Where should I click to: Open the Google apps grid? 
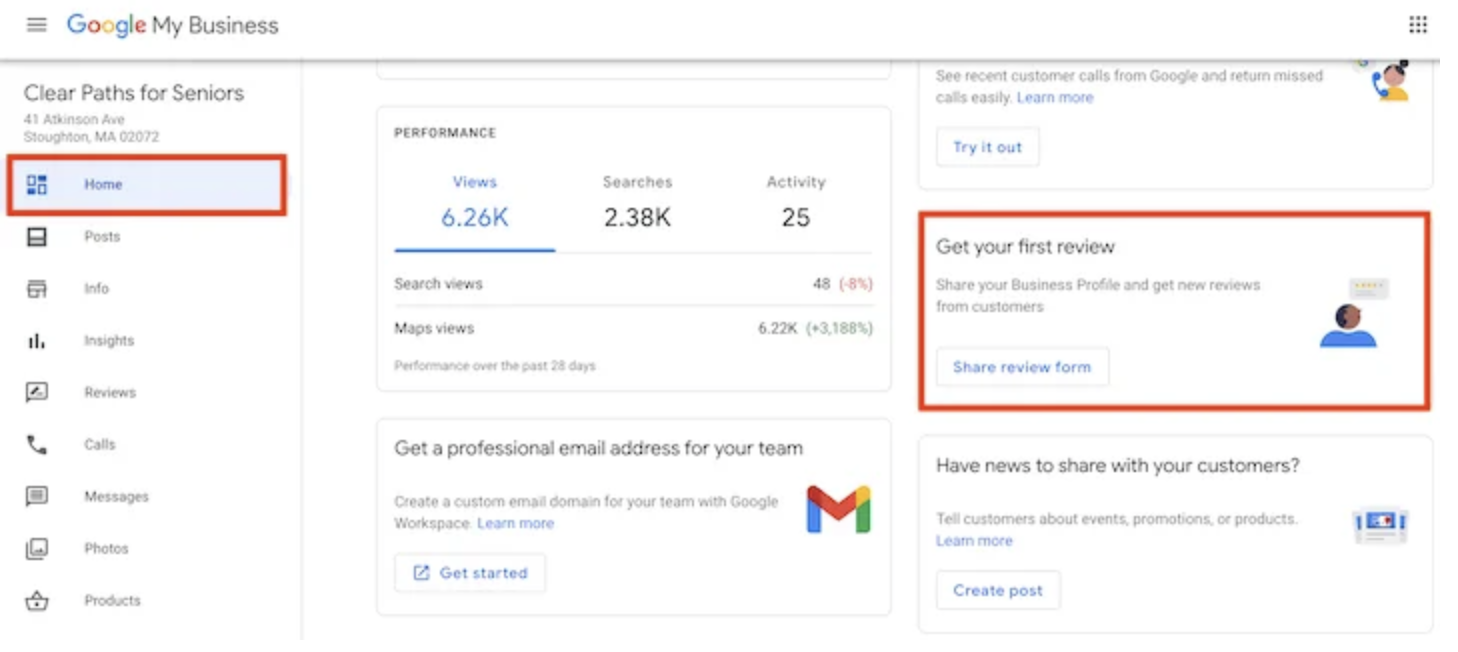(x=1417, y=25)
